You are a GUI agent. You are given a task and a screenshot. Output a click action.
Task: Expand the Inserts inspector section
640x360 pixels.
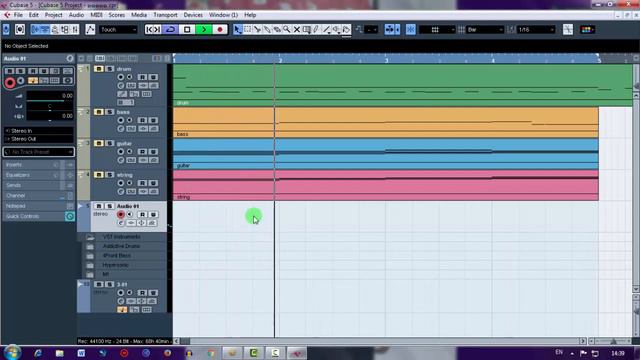tap(38, 164)
